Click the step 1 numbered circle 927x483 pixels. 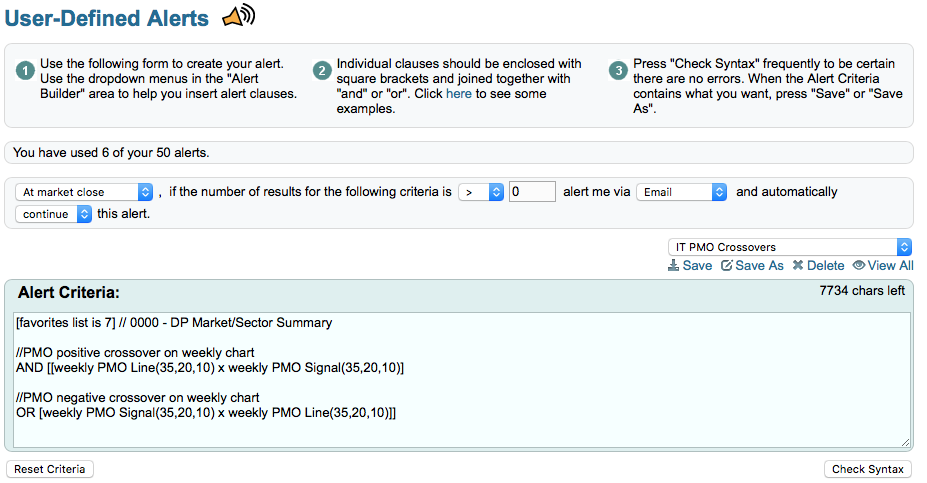(25, 71)
